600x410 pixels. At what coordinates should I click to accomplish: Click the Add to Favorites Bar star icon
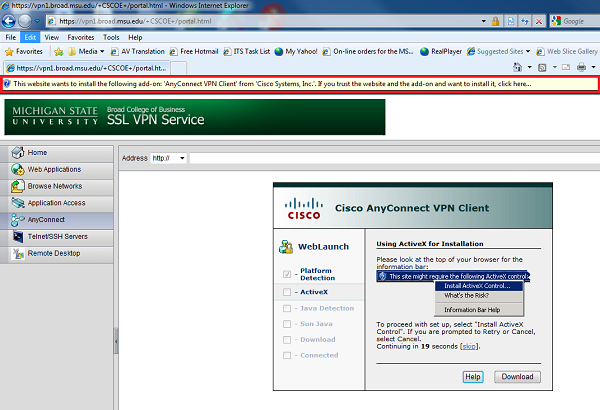pos(59,51)
